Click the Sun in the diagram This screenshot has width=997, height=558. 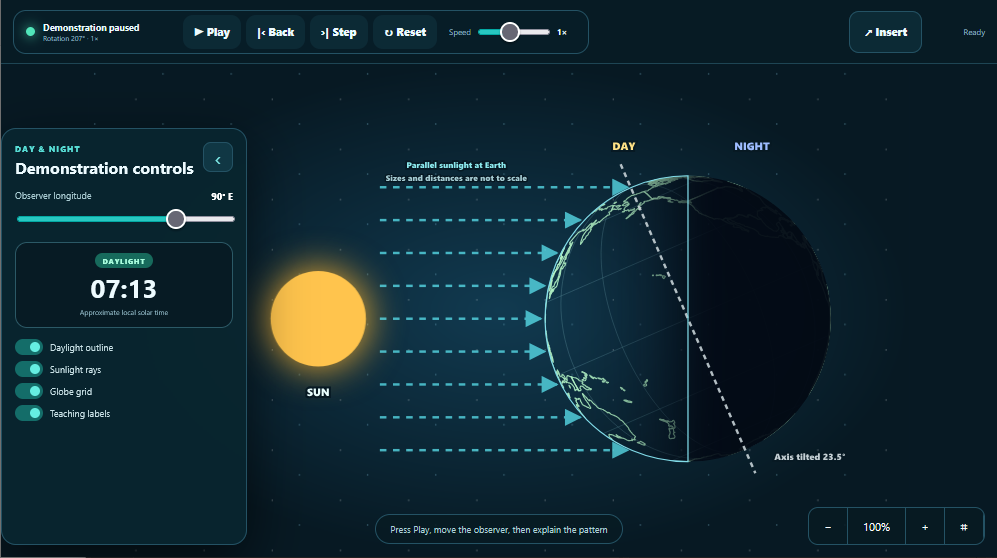(318, 318)
